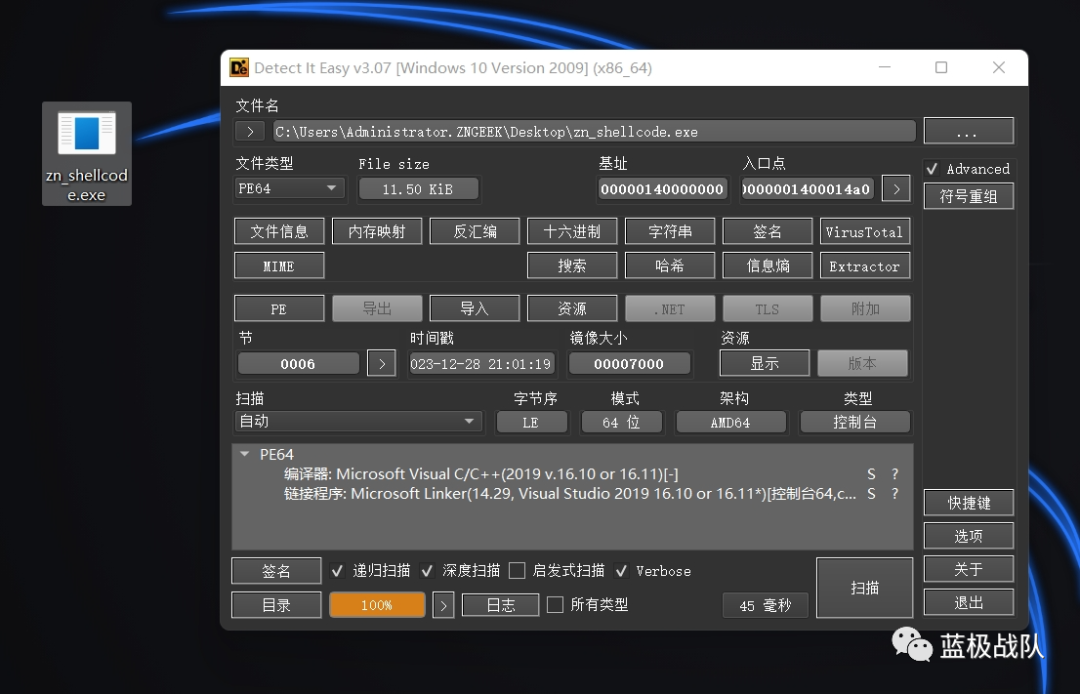Click the Detect It Easy title bar logo
The image size is (1080, 694).
tap(239, 67)
